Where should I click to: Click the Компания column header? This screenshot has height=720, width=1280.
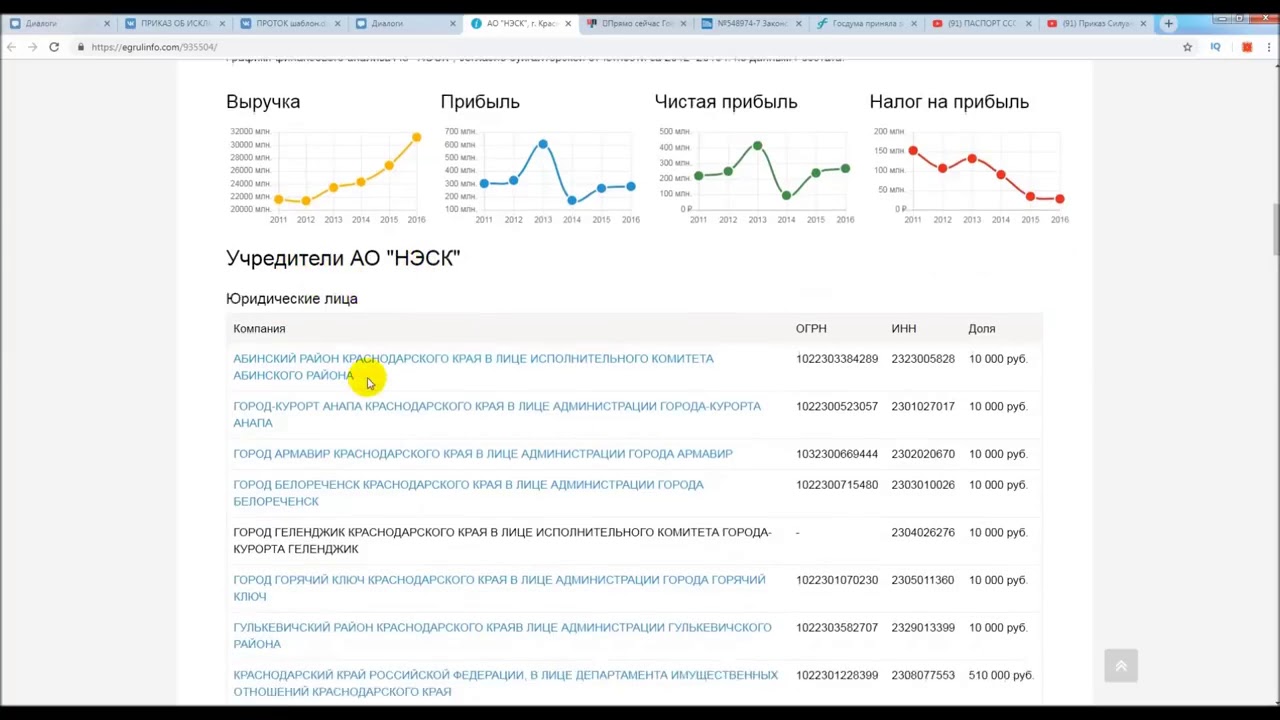pos(259,329)
